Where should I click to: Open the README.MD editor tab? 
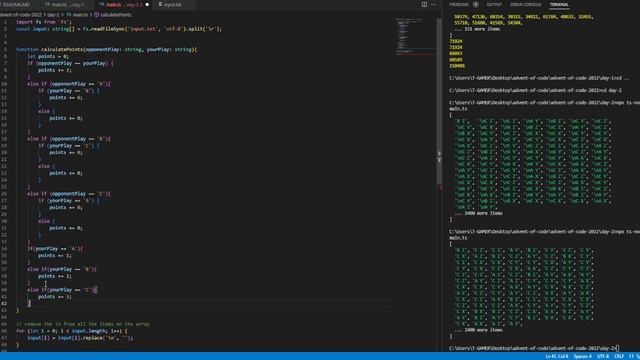coord(16,4)
